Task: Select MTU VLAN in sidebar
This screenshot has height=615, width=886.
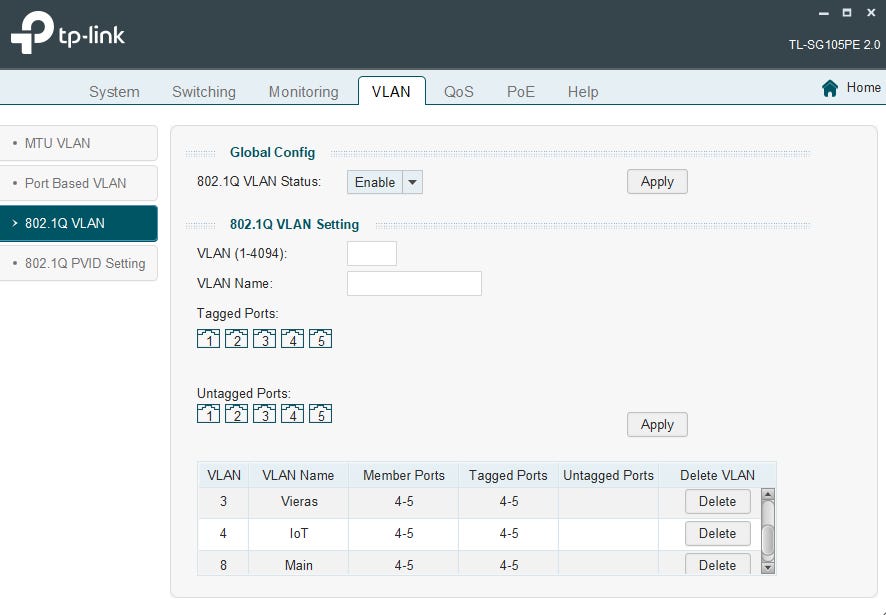Action: pos(79,143)
